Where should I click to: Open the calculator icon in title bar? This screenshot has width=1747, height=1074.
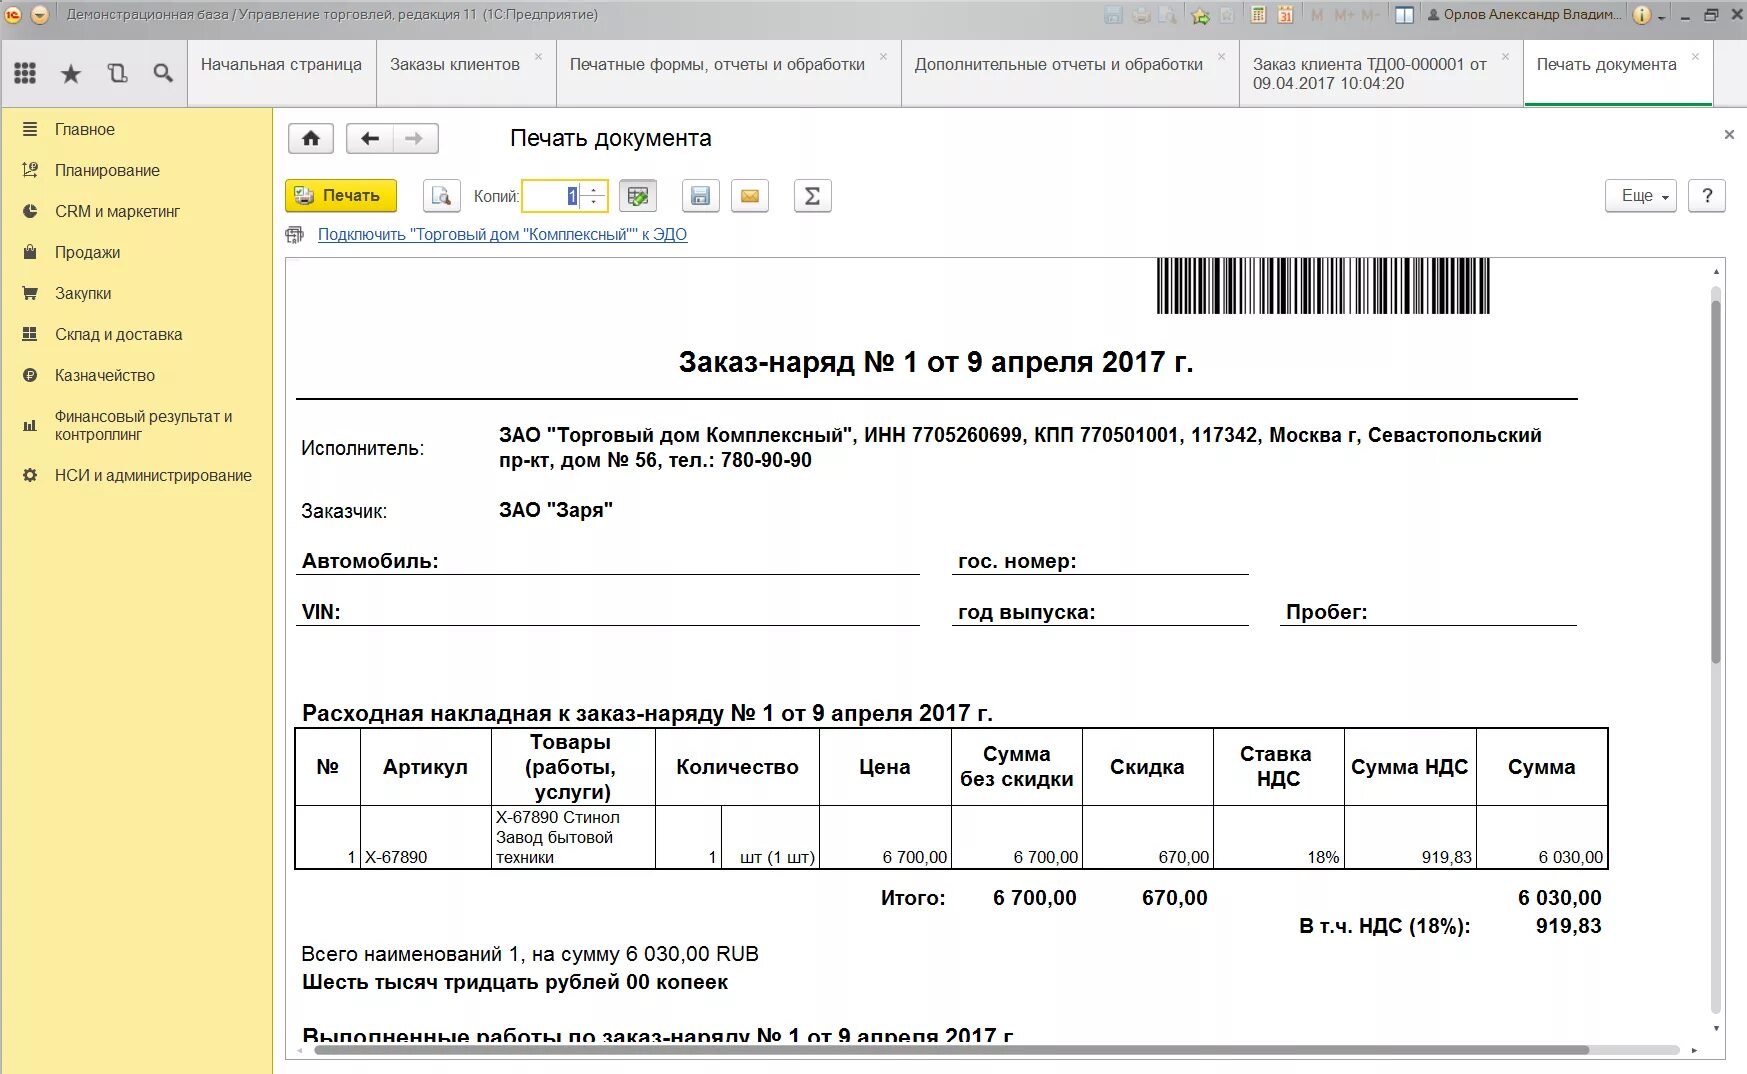1259,15
